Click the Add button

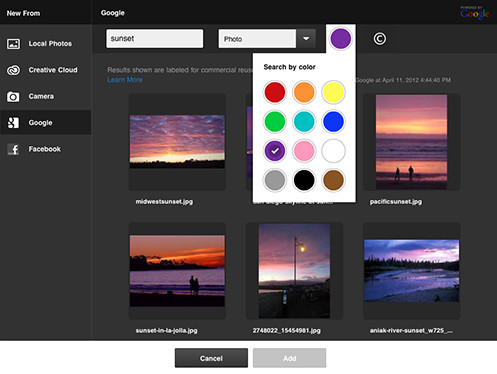(289, 358)
